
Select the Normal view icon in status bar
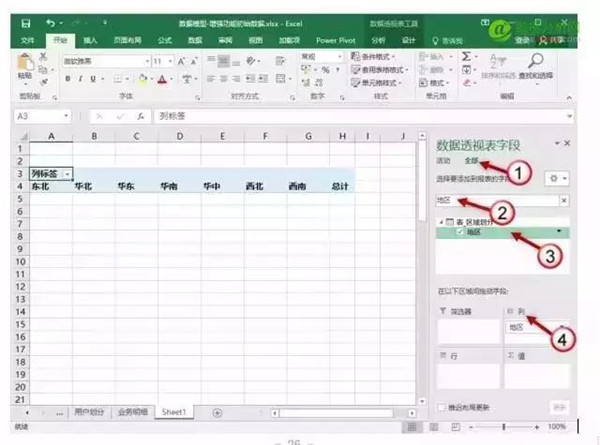(x=412, y=427)
